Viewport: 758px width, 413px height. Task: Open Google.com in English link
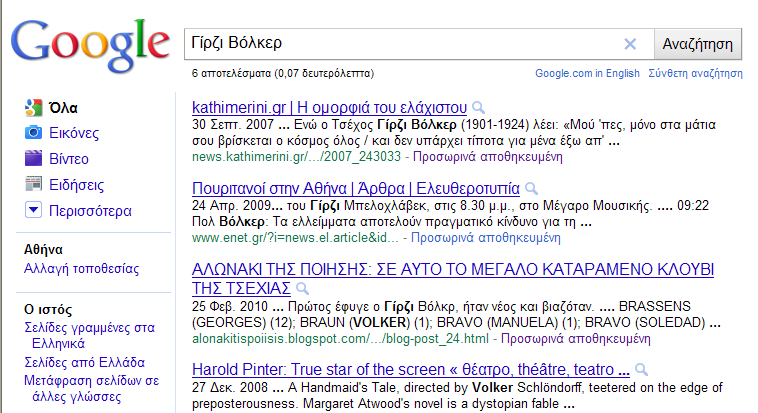[587, 74]
